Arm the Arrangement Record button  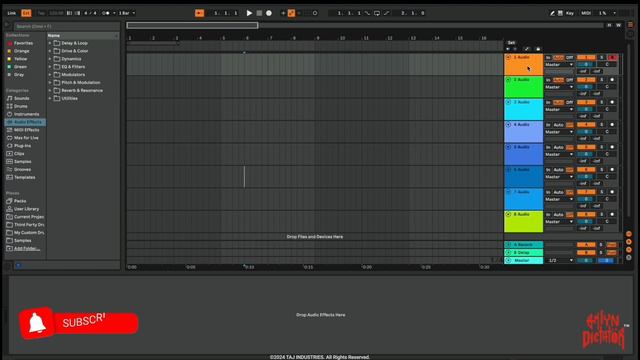pos(269,13)
